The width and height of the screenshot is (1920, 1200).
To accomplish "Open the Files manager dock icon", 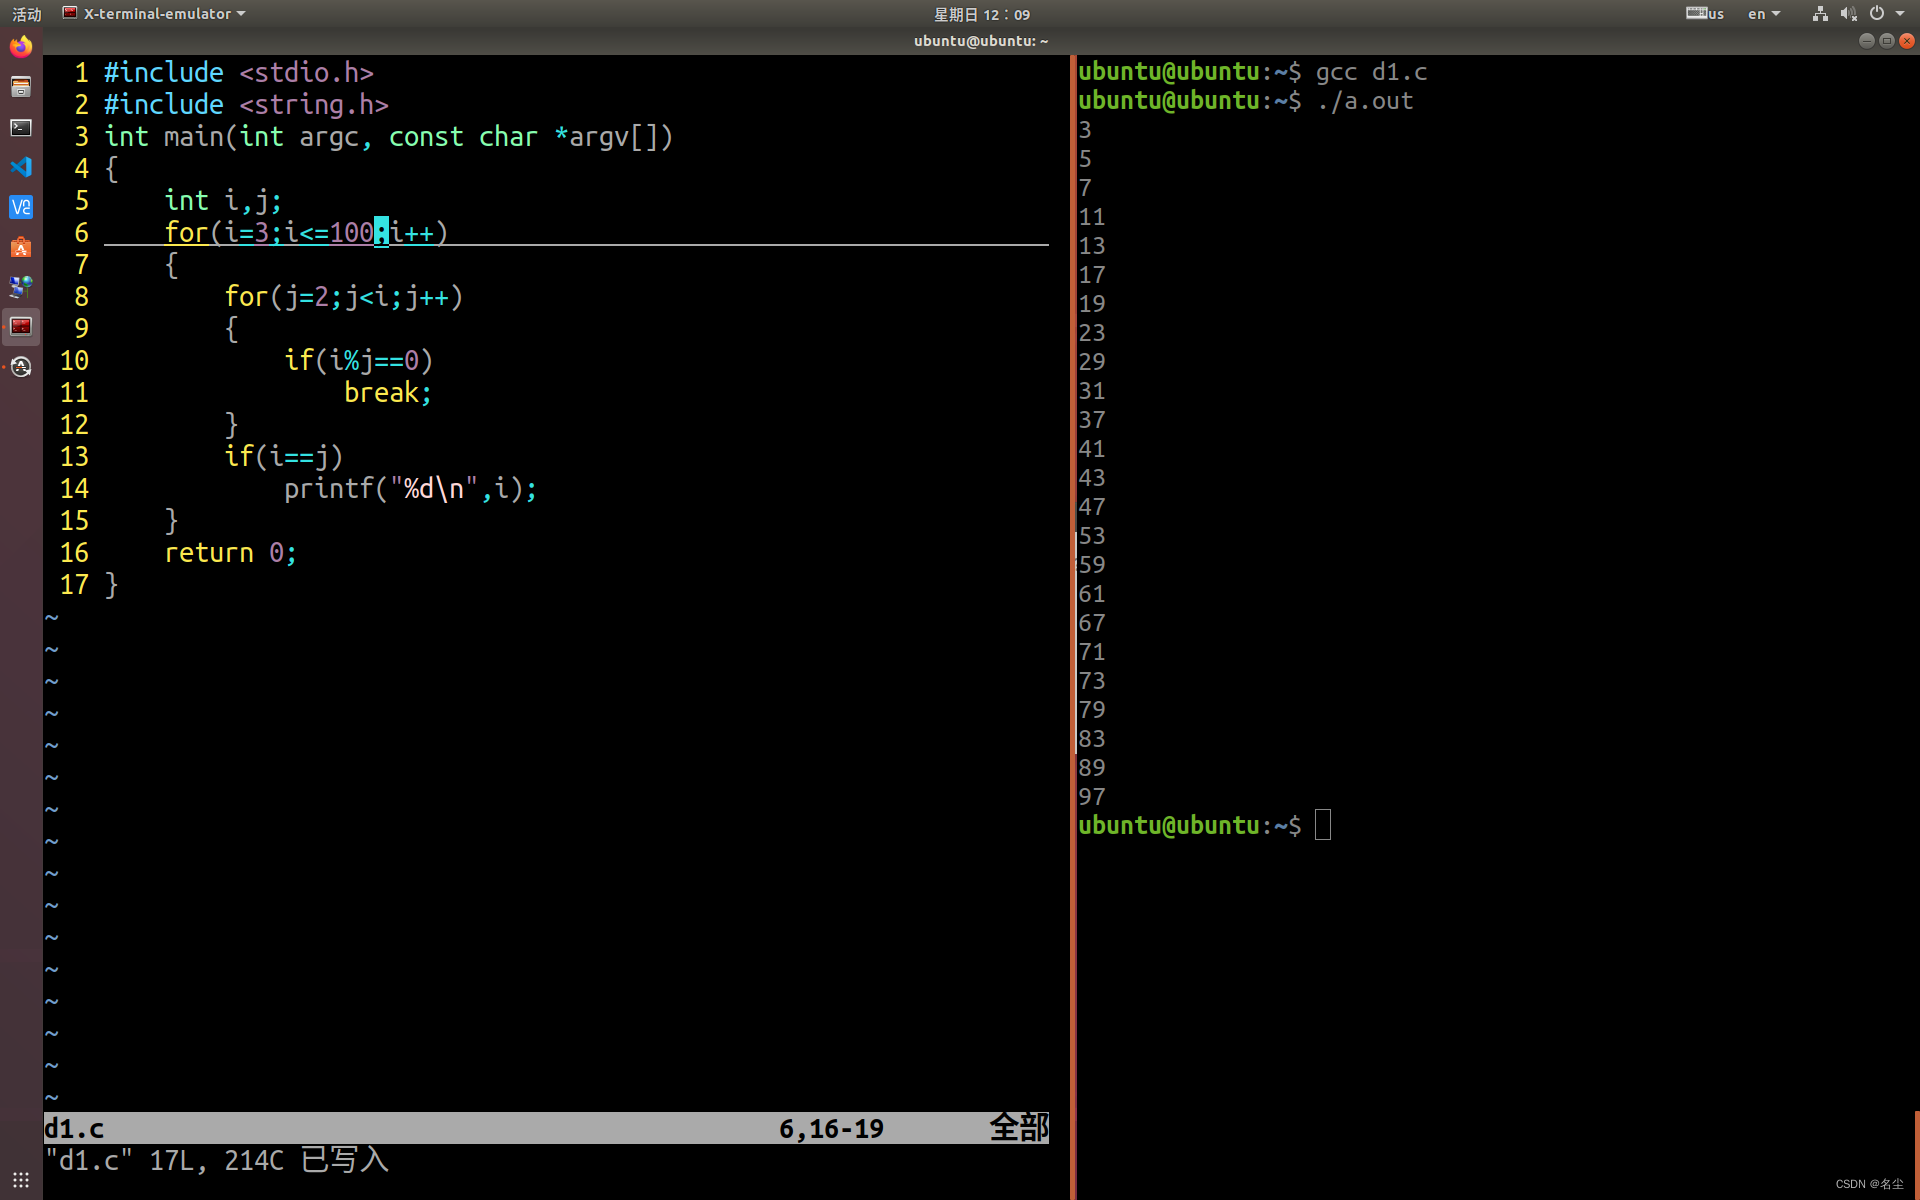I will 21,87.
